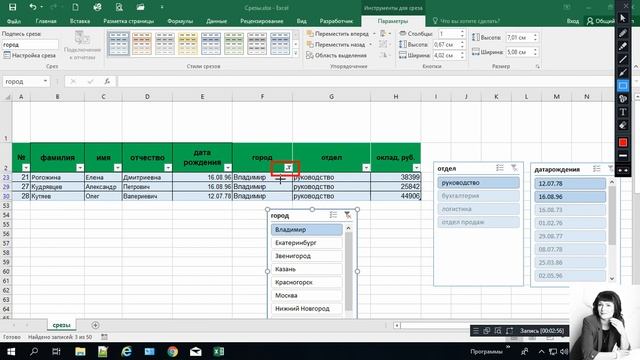
Task: Toggle 'бухгалтерия' in the отдел slicer
Action: click(478, 196)
